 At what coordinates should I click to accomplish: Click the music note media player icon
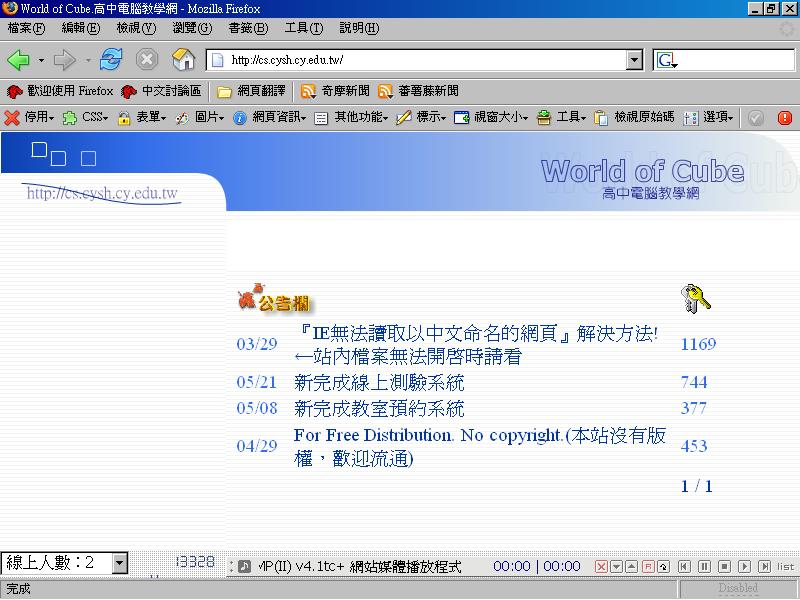(244, 566)
